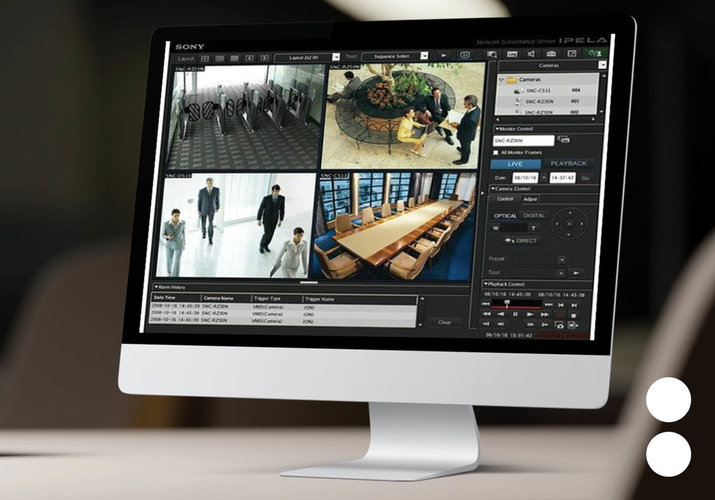Click the monitor icon beside SNC-RZ30N field
This screenshot has width=715, height=500.
(x=565, y=140)
